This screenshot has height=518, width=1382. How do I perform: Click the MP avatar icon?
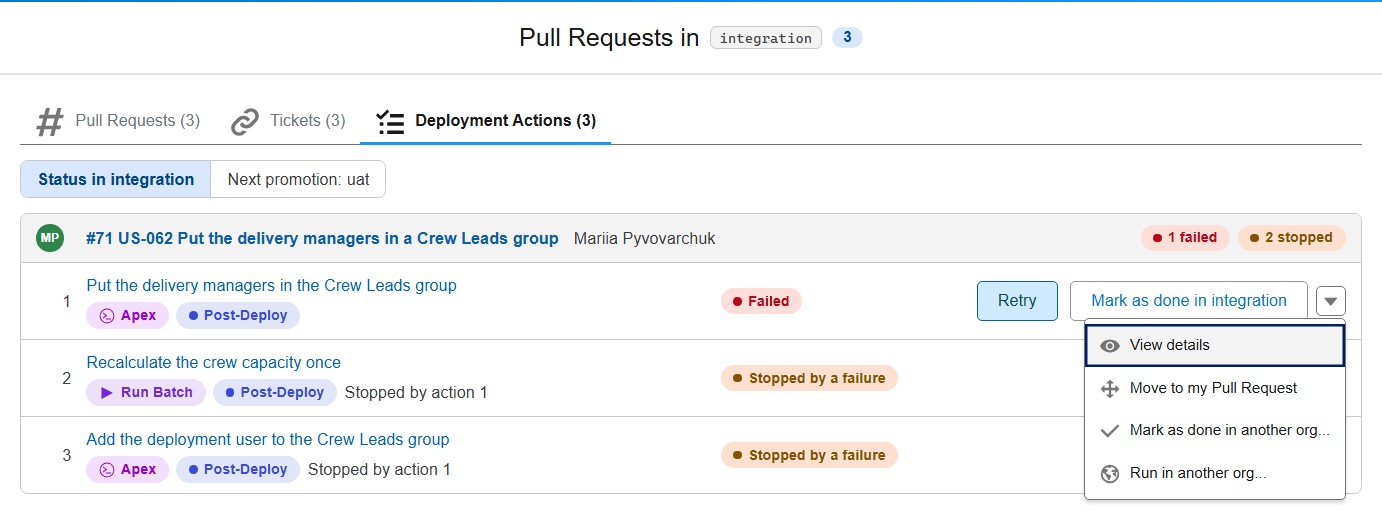pos(49,238)
